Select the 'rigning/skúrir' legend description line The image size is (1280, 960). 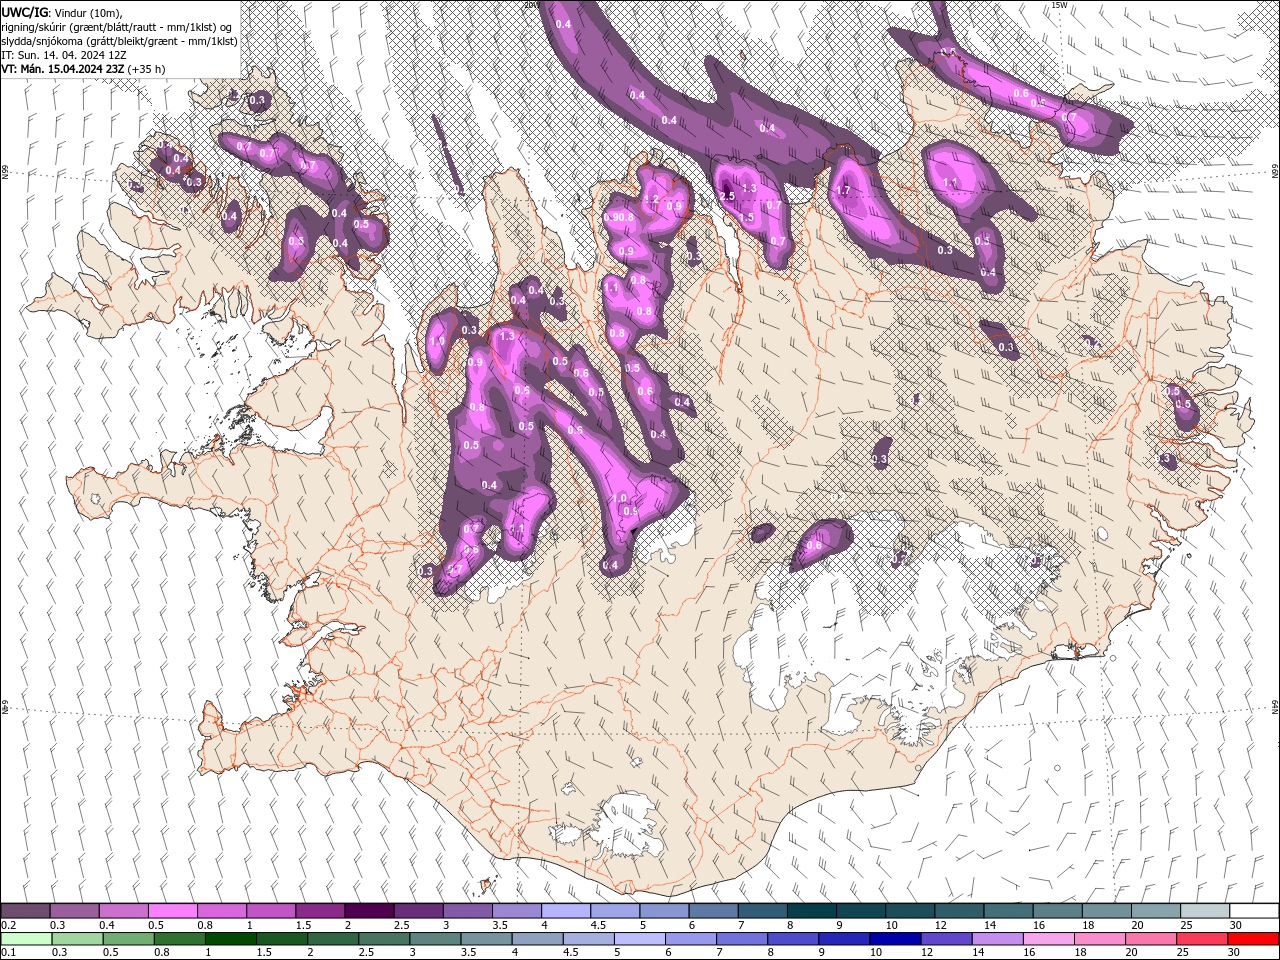click(x=118, y=26)
